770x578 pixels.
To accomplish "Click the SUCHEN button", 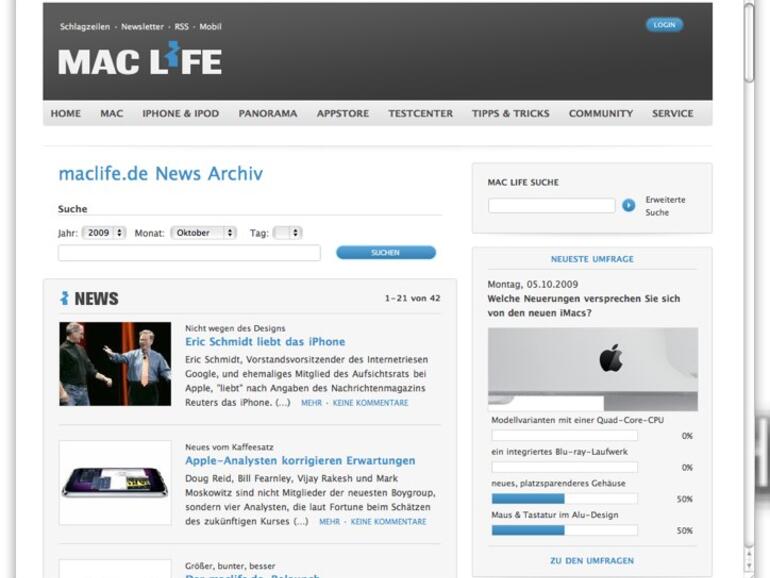I will click(385, 252).
